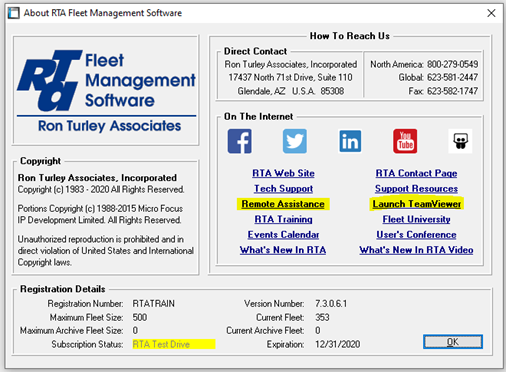The width and height of the screenshot is (506, 372).
Task: Open RTA's Twitter bird icon
Action: 295,141
